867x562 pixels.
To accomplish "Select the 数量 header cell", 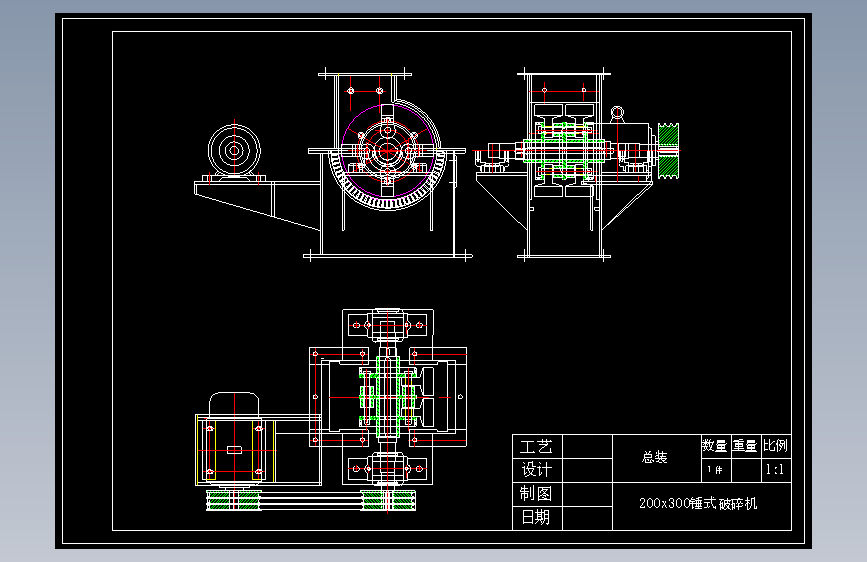I will pos(715,446).
